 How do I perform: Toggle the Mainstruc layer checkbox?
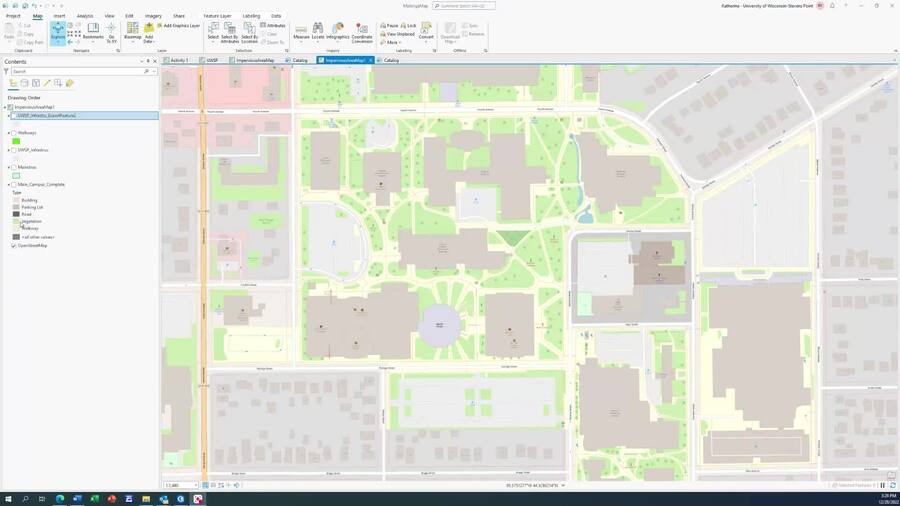click(x=14, y=168)
